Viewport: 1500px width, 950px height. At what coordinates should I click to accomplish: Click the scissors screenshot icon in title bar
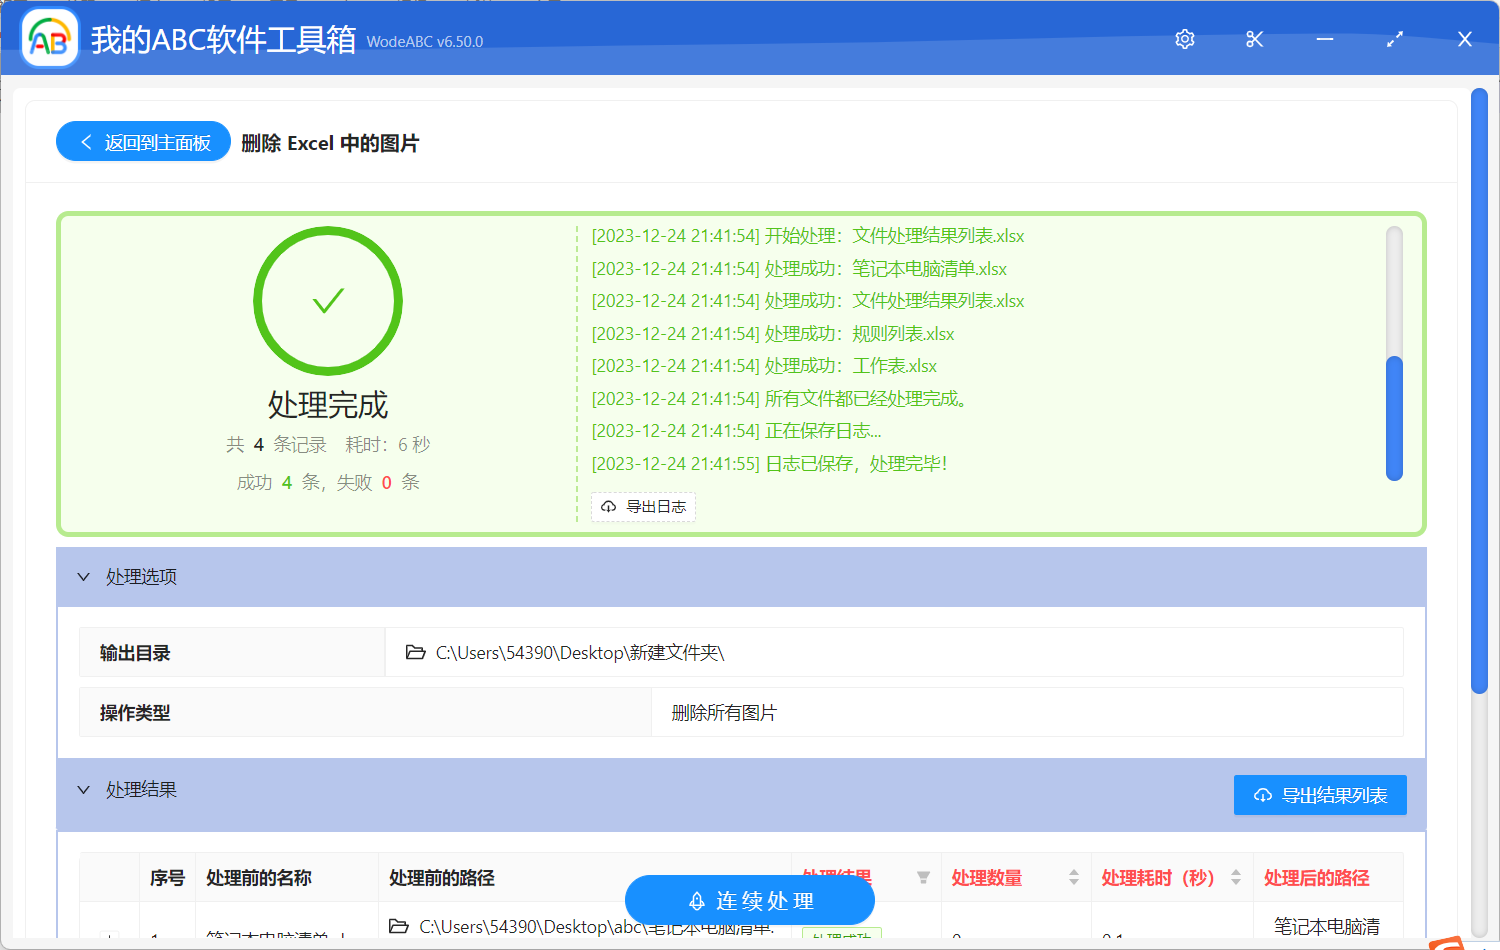[1254, 39]
